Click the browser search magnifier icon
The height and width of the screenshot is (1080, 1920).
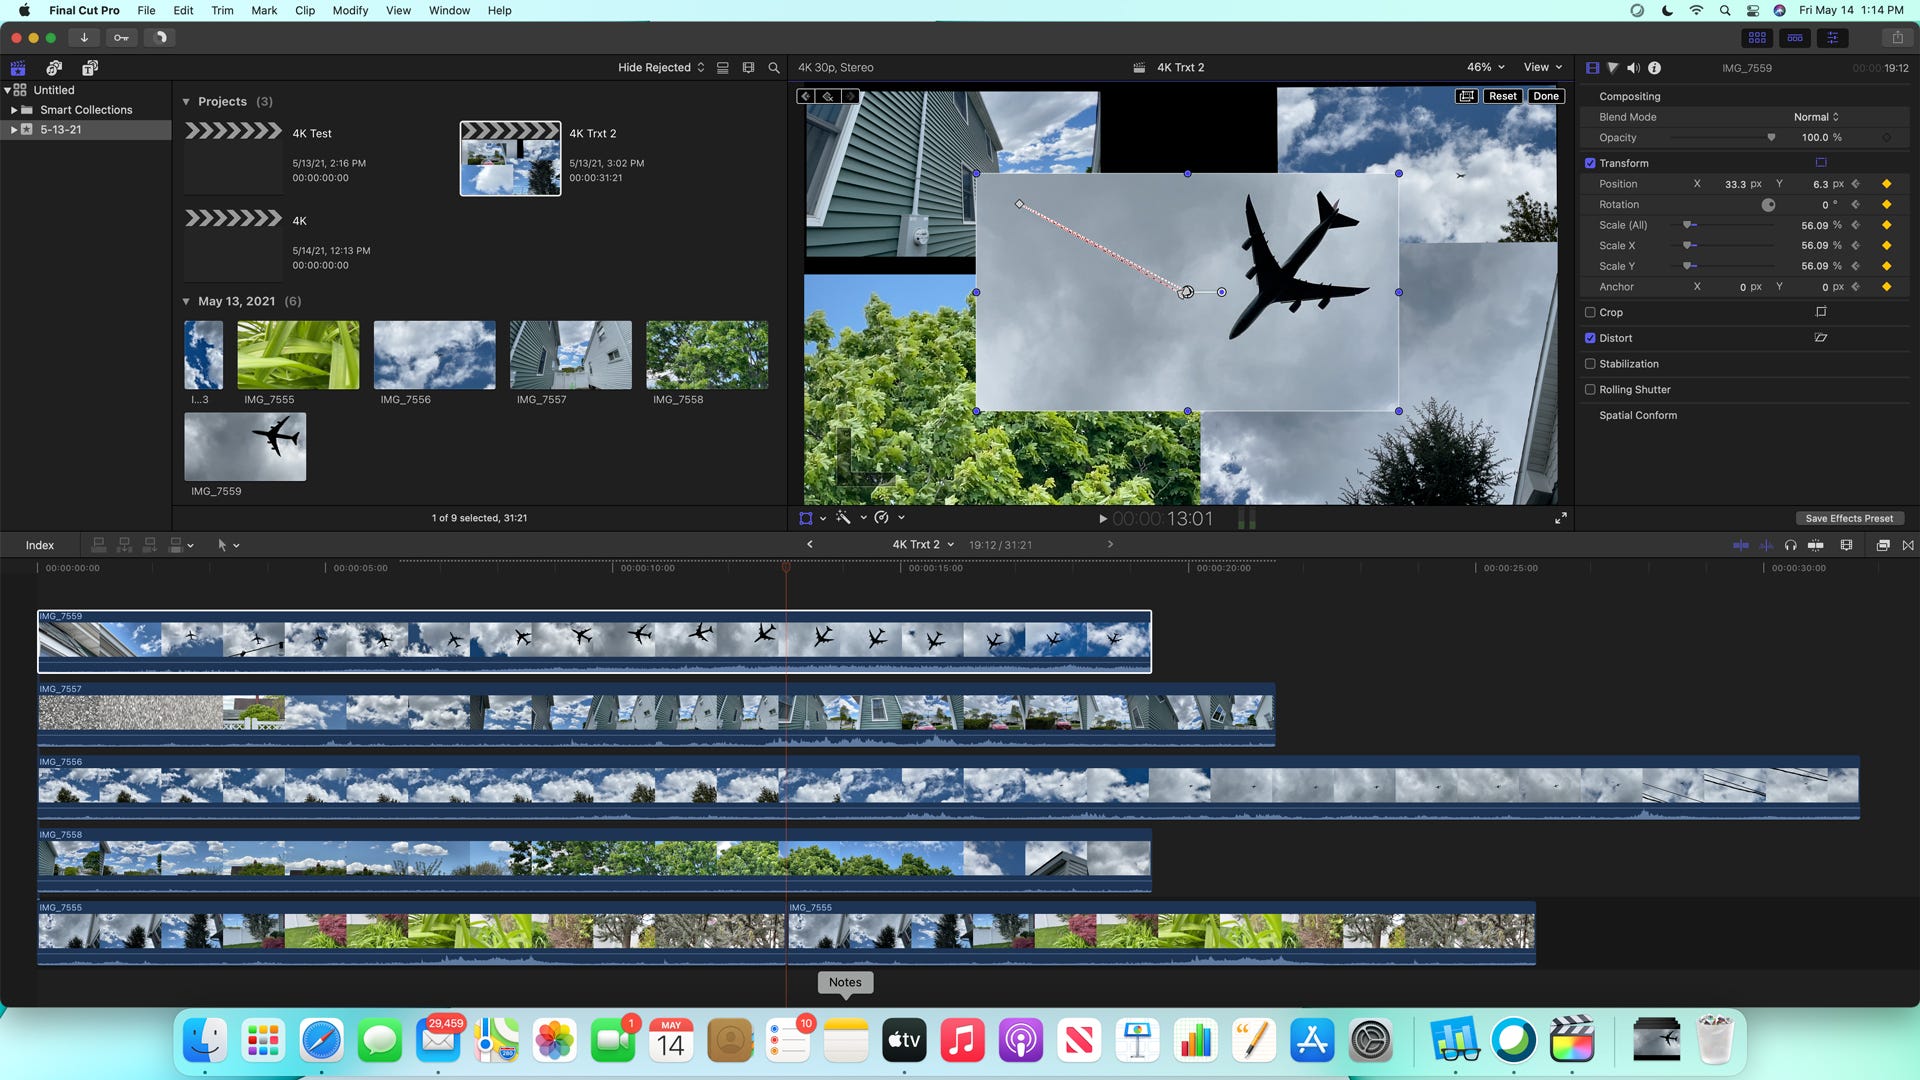773,68
